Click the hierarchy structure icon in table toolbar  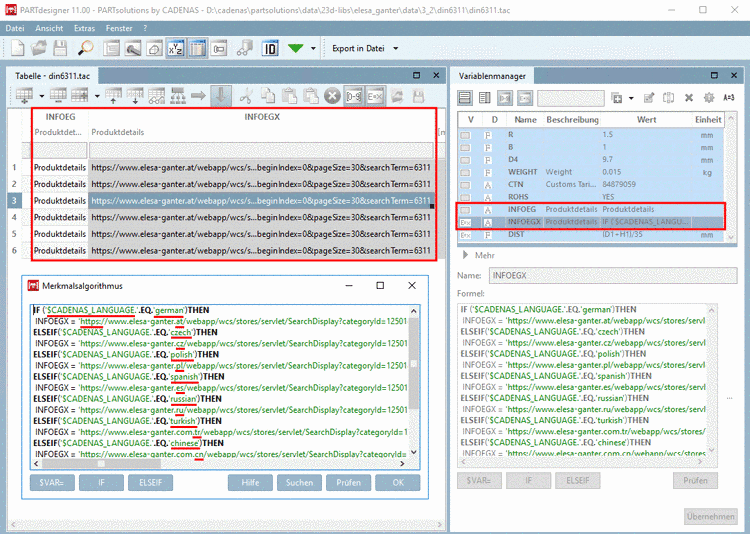pos(178,96)
